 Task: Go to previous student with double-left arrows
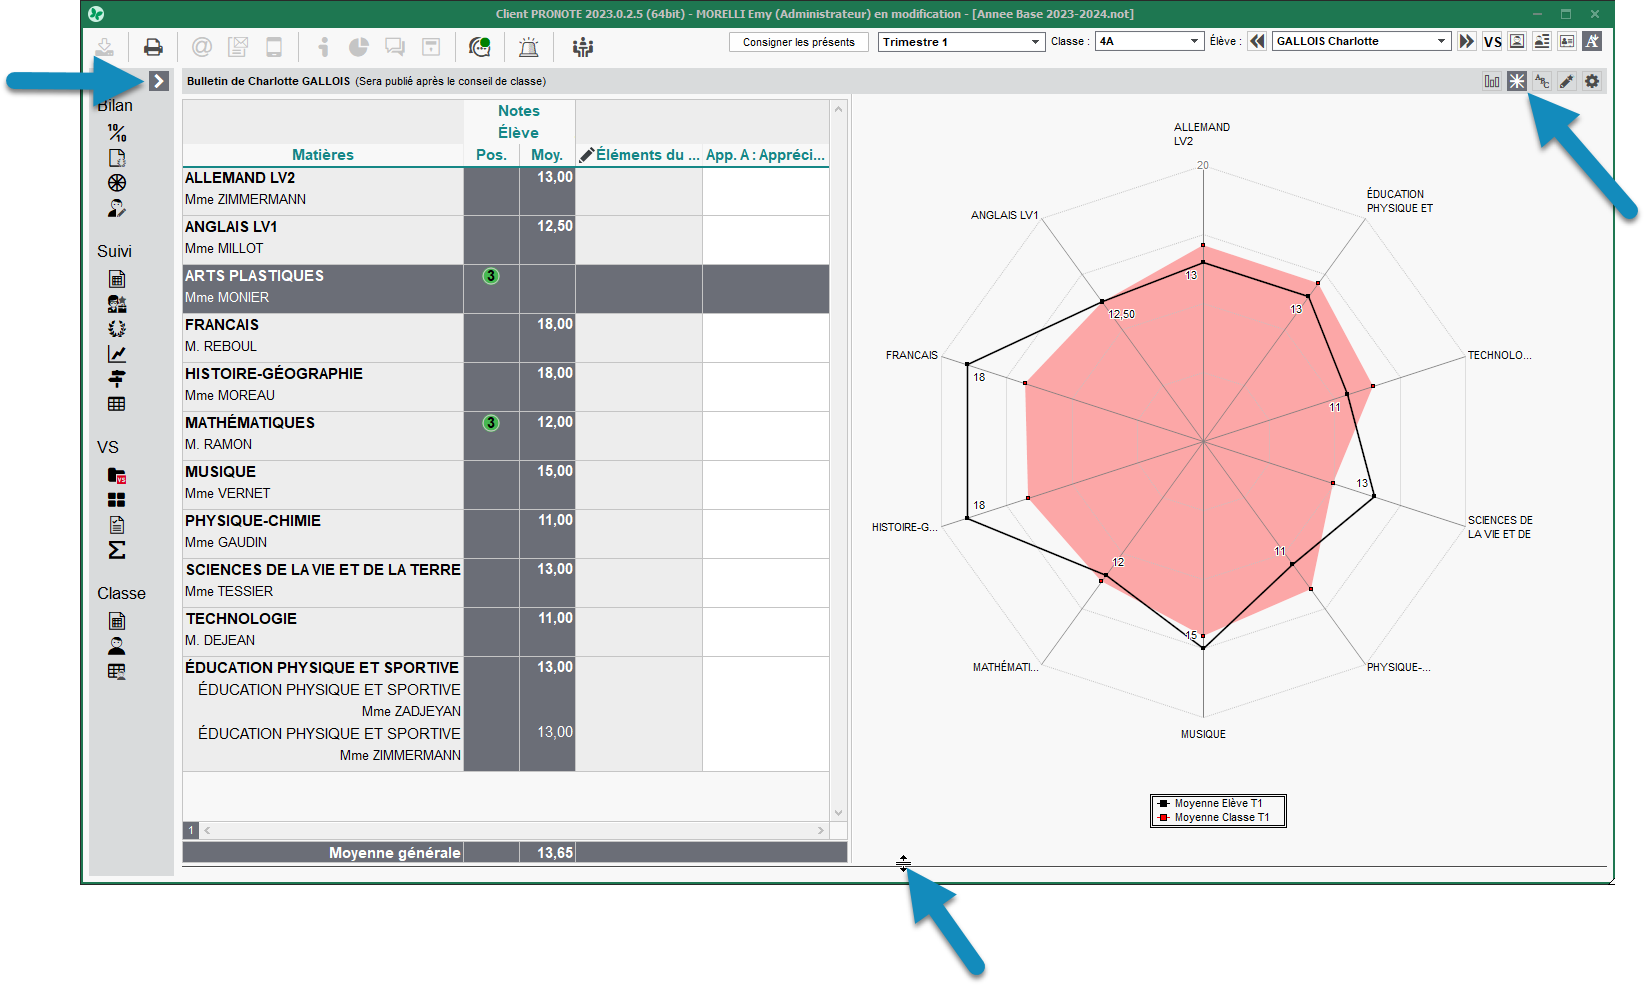(x=1257, y=41)
